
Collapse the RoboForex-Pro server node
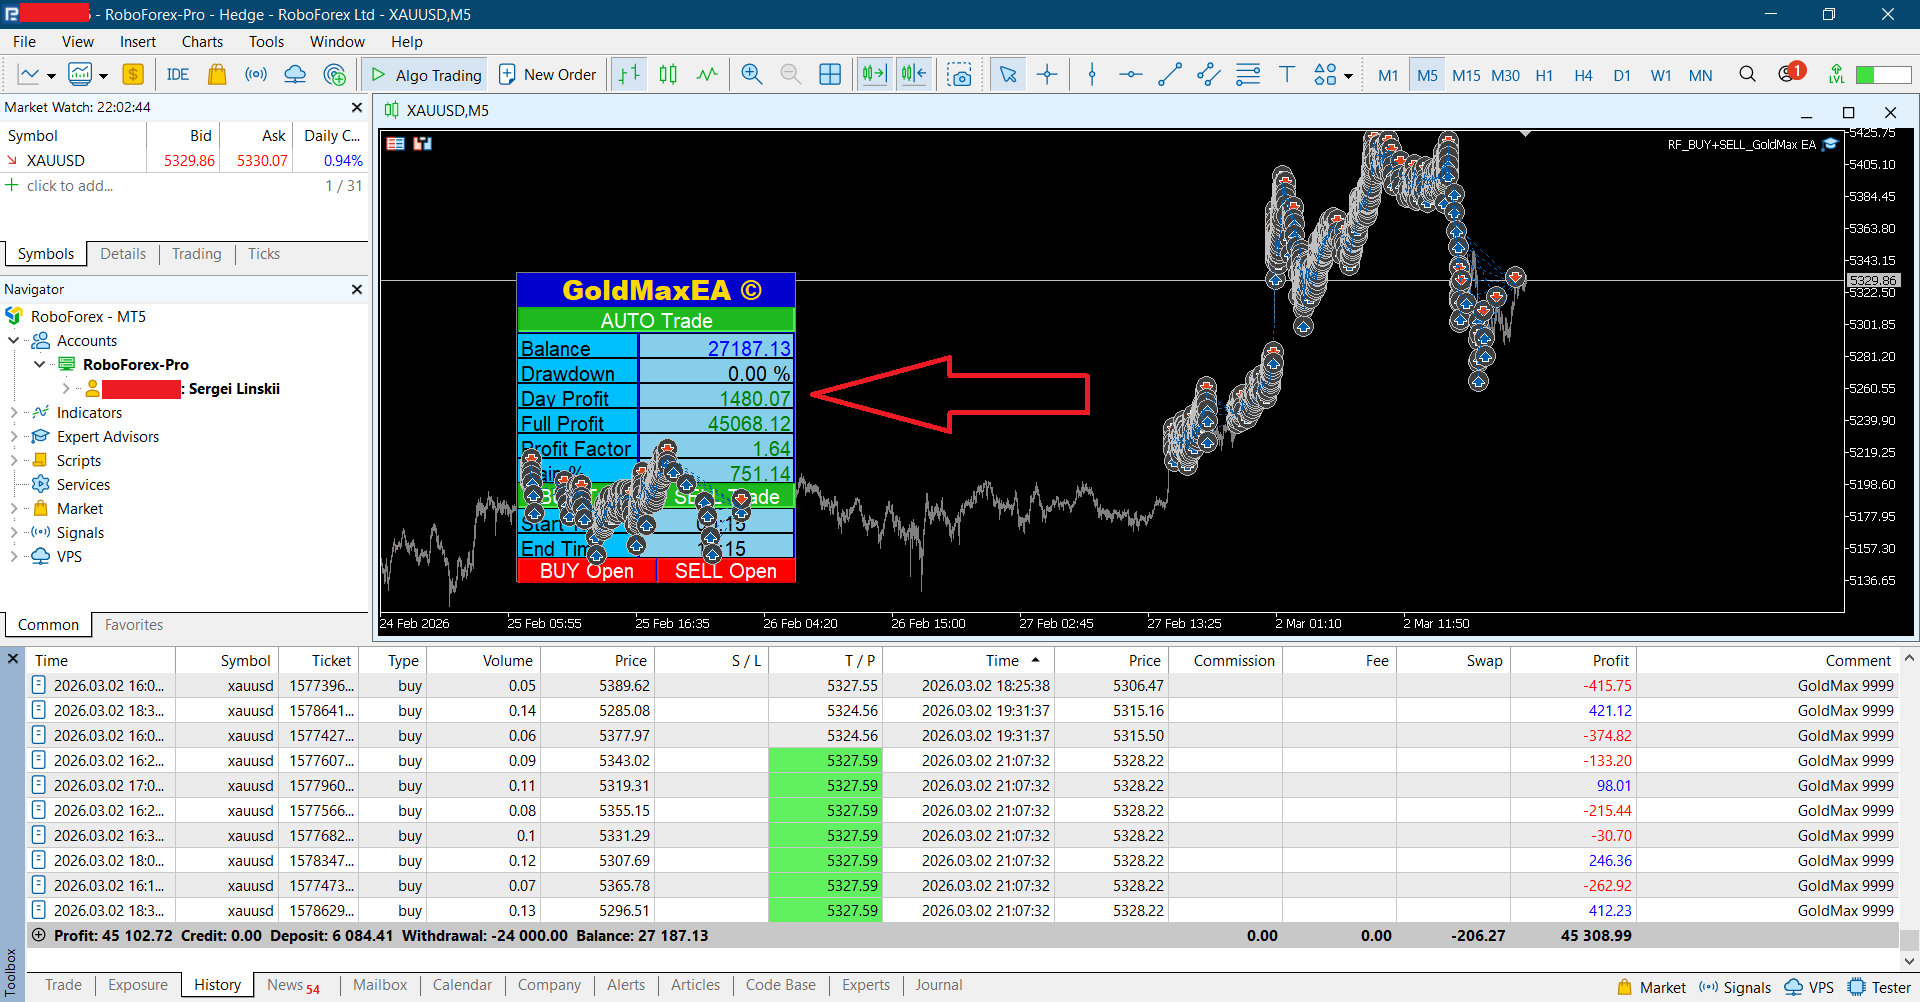[40, 364]
